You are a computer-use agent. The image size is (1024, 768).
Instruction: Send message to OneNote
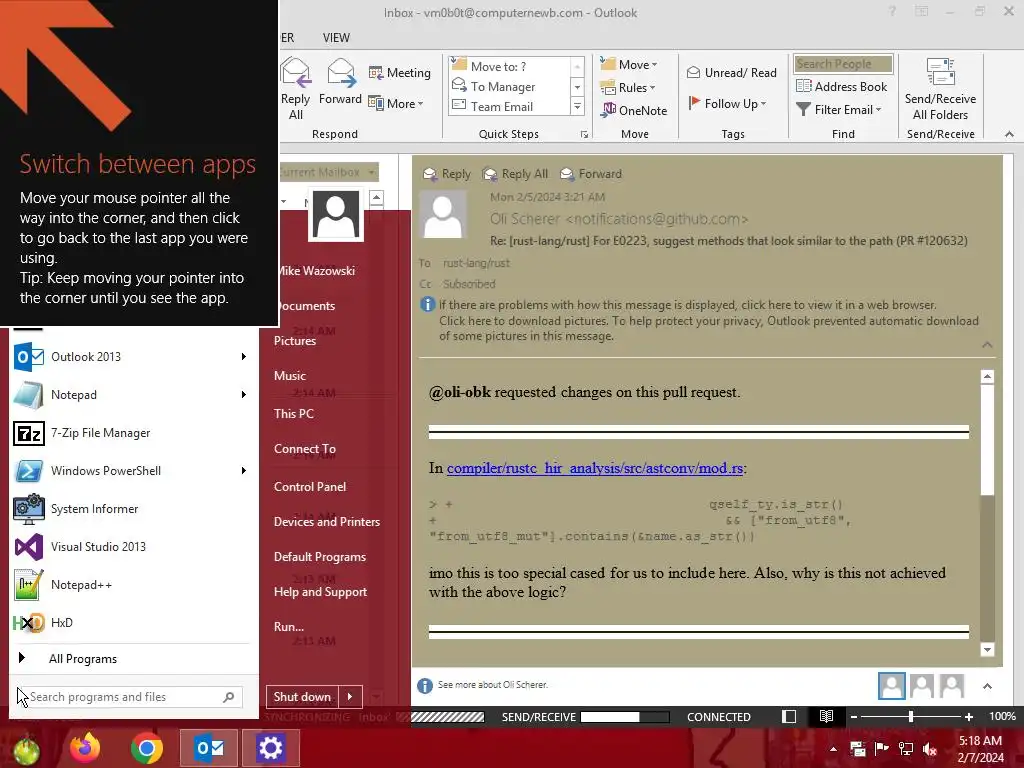pyautogui.click(x=634, y=110)
